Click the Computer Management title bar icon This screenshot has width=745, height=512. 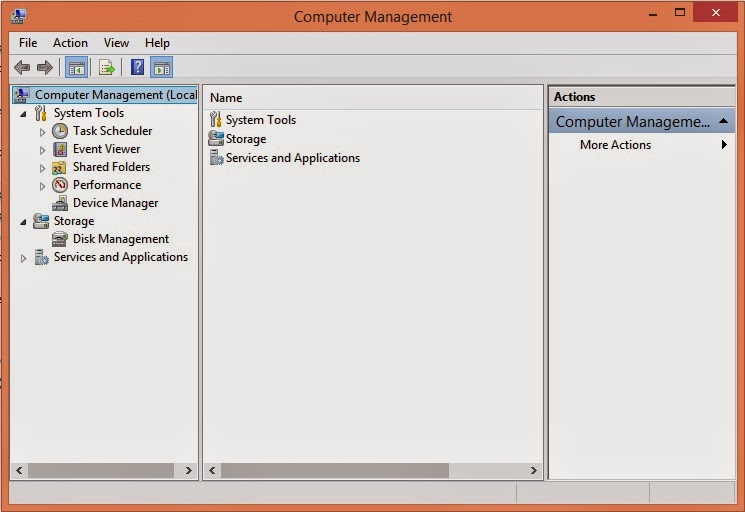(18, 16)
